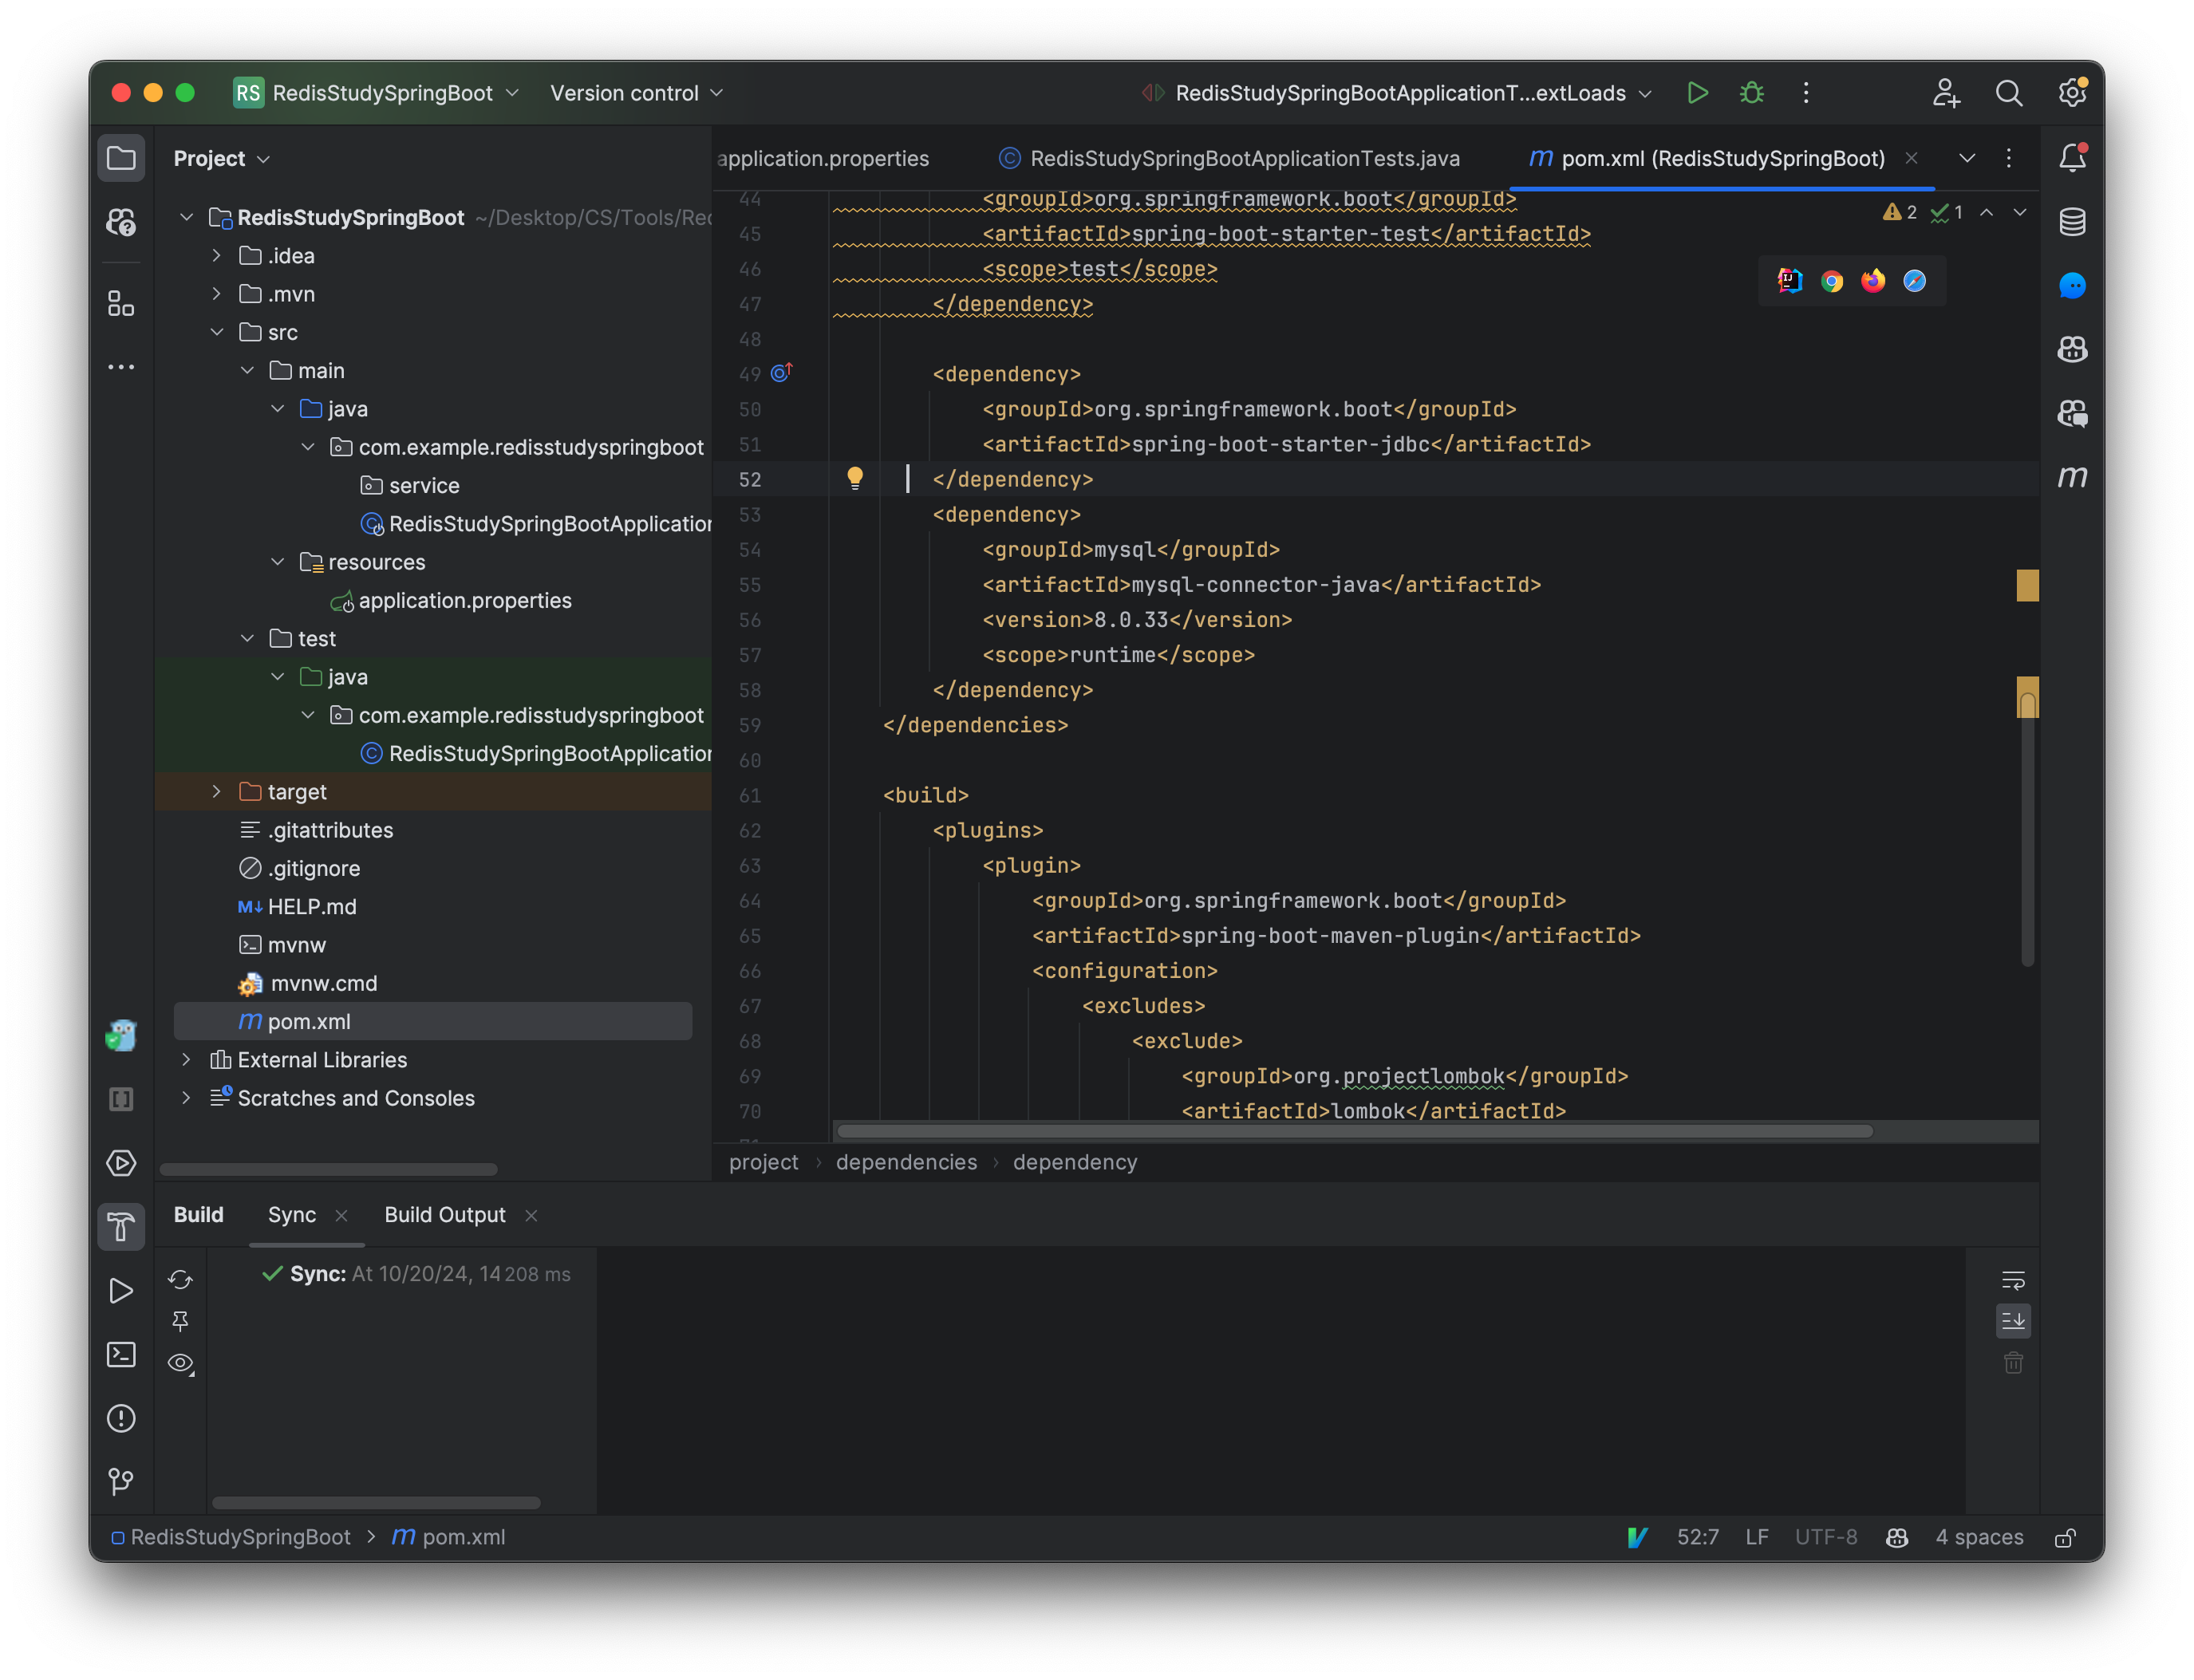Open the Terminal tool window
This screenshot has width=2194, height=1680.
coord(121,1354)
